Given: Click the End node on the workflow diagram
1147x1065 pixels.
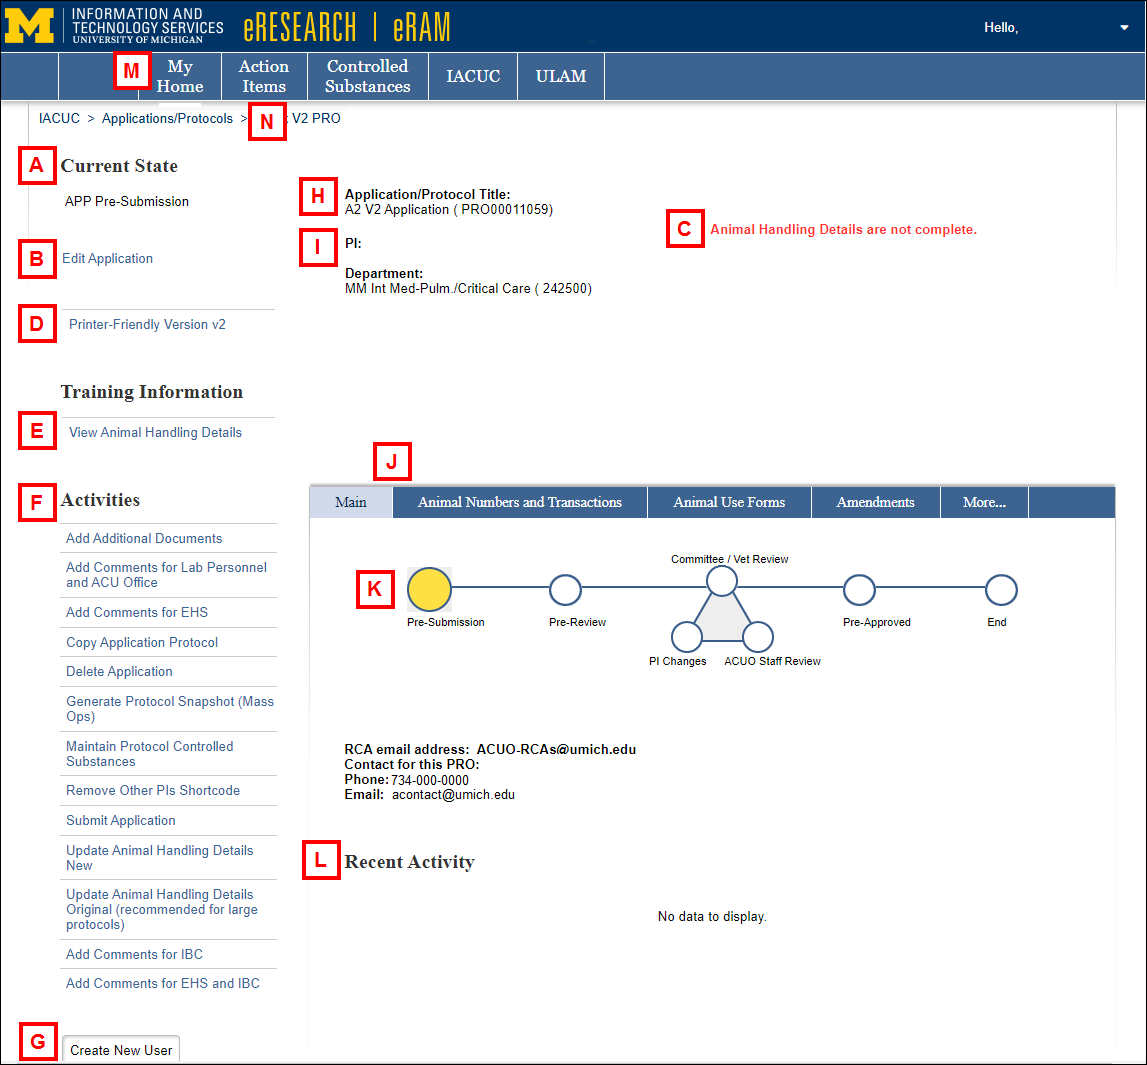Looking at the screenshot, I should click(1000, 590).
